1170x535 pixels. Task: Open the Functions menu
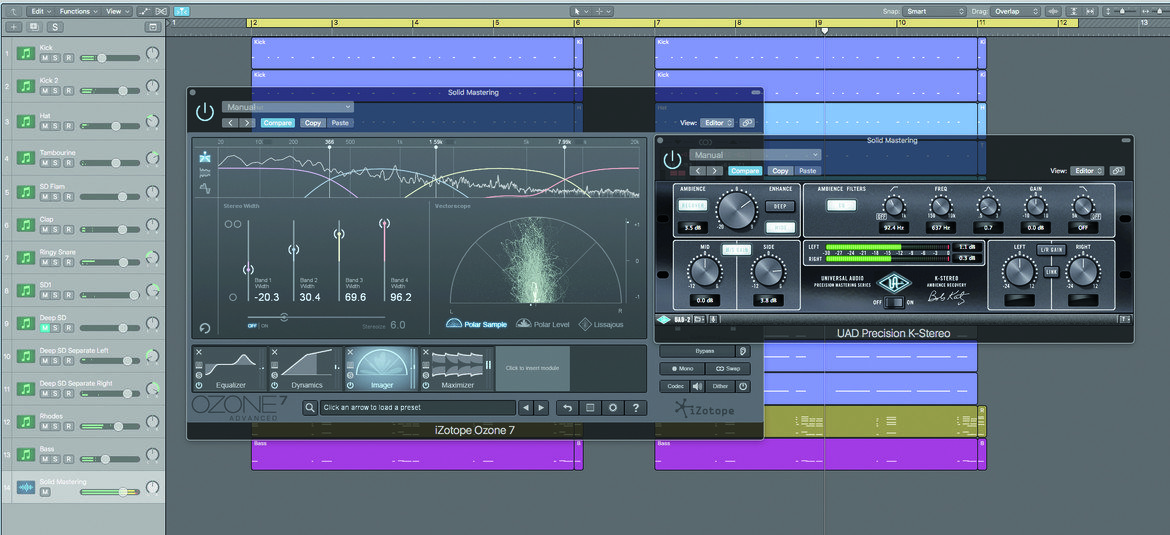pos(77,11)
